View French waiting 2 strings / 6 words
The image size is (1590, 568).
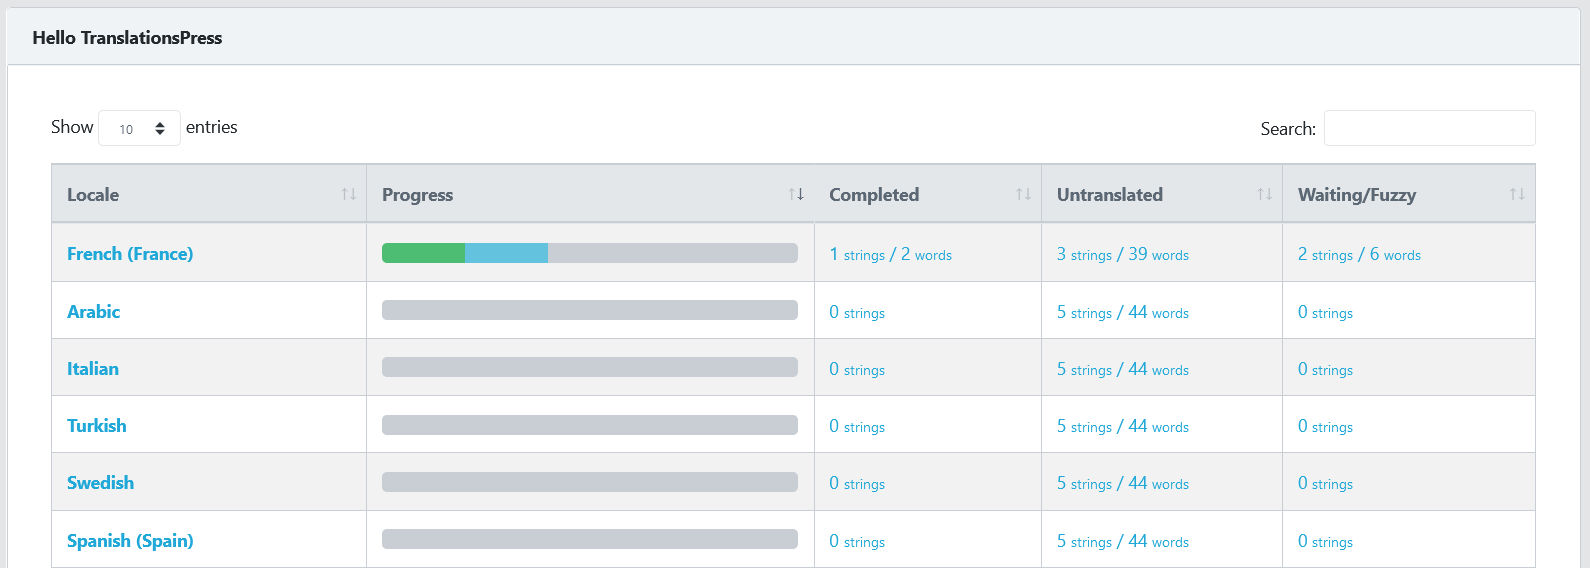[1359, 254]
